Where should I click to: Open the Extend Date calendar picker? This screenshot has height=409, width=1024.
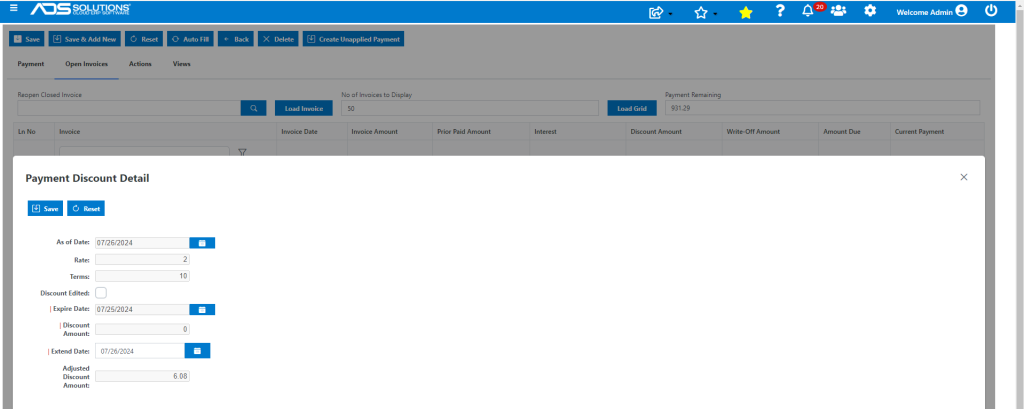tap(198, 351)
